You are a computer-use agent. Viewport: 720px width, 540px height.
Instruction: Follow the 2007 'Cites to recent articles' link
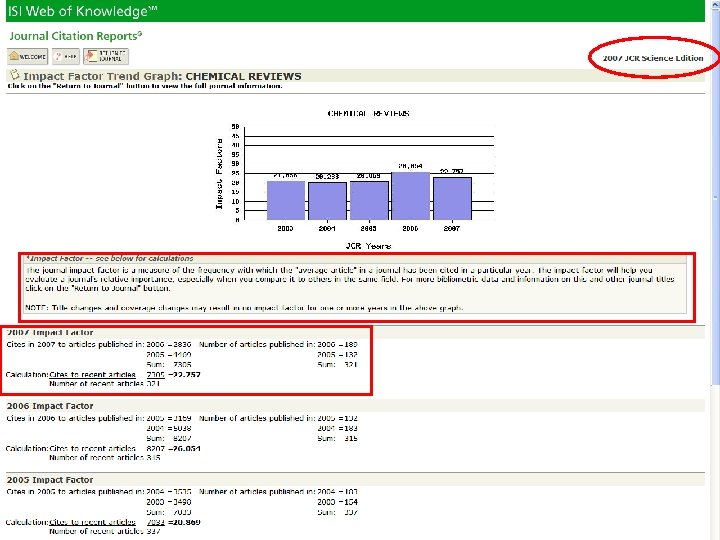(92, 375)
